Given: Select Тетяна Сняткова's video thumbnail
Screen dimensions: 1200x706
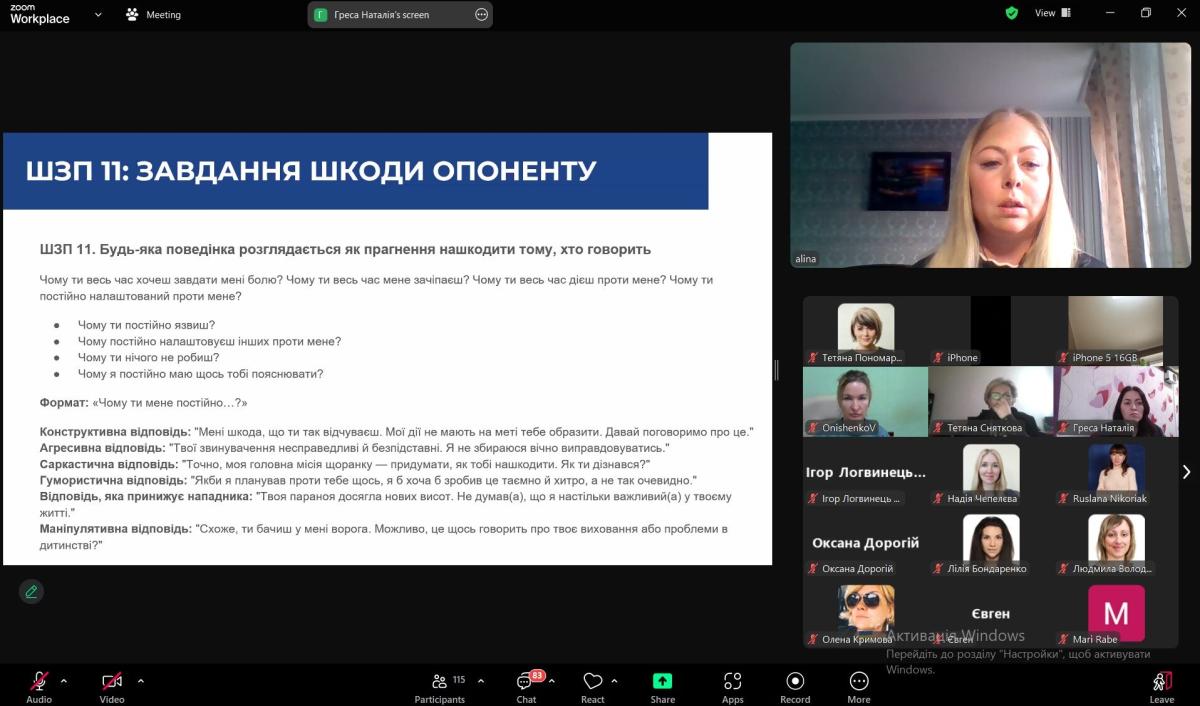Looking at the screenshot, I should [991, 401].
